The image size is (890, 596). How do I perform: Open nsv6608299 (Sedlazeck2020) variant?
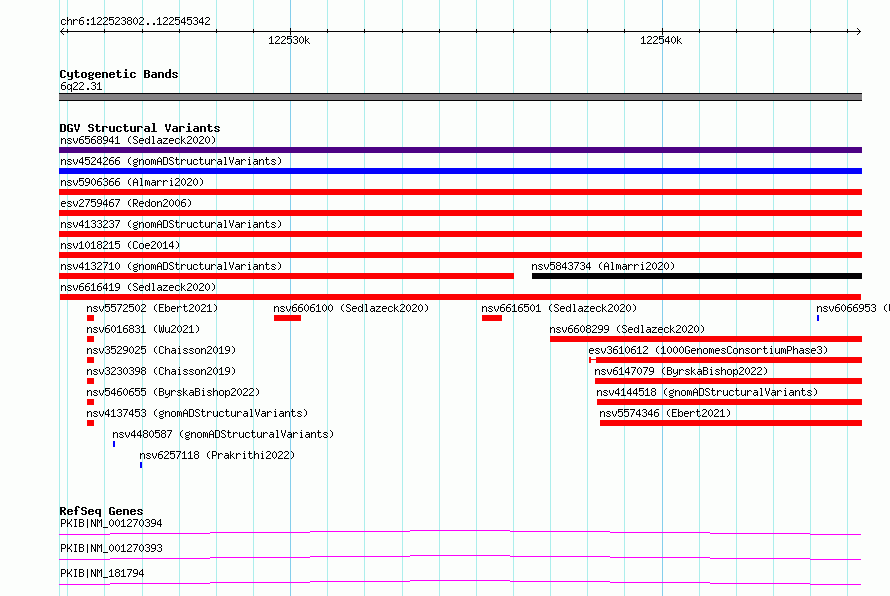click(627, 329)
